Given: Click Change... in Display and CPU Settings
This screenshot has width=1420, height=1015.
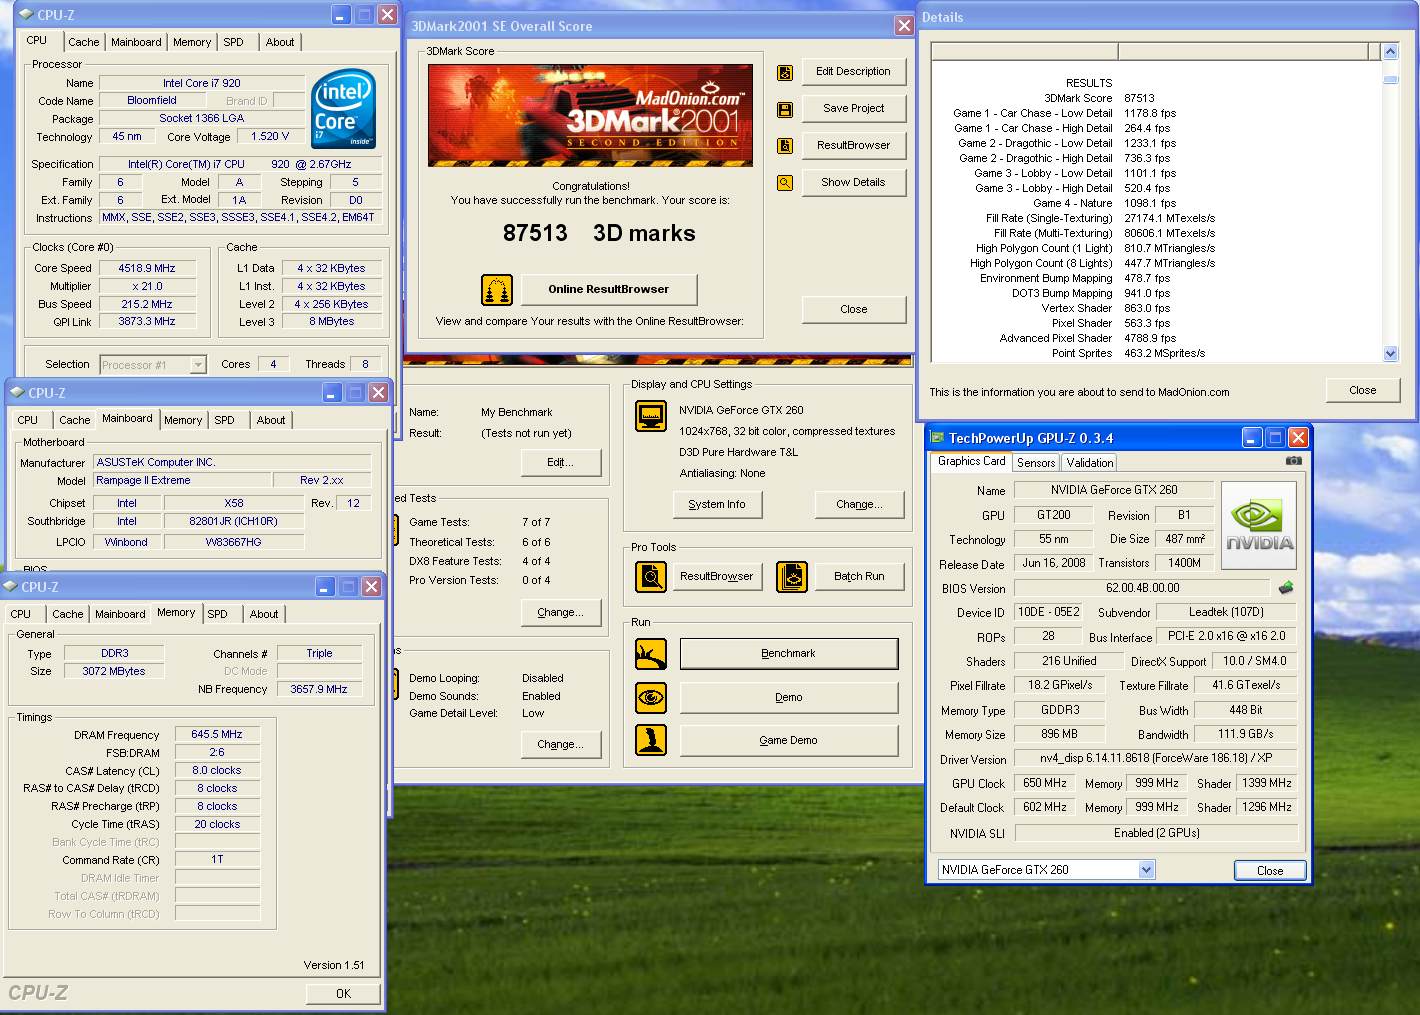Looking at the screenshot, I should point(859,505).
